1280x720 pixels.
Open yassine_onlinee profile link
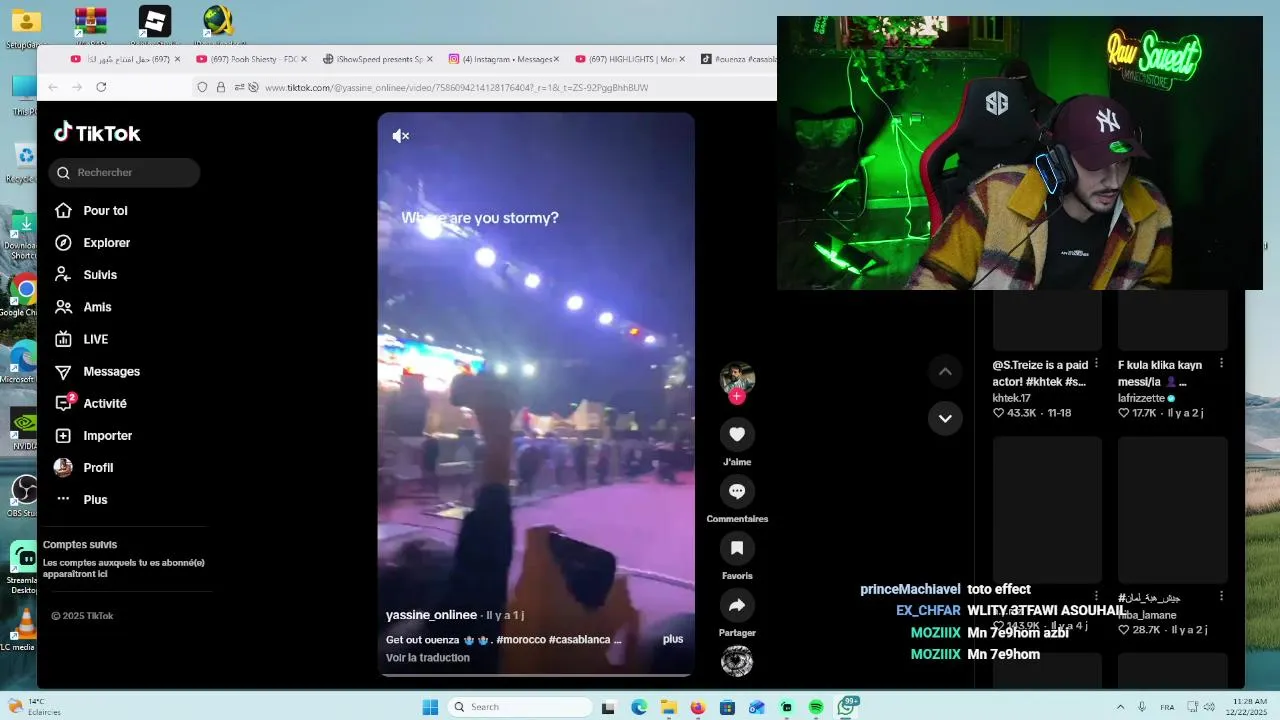(431, 615)
